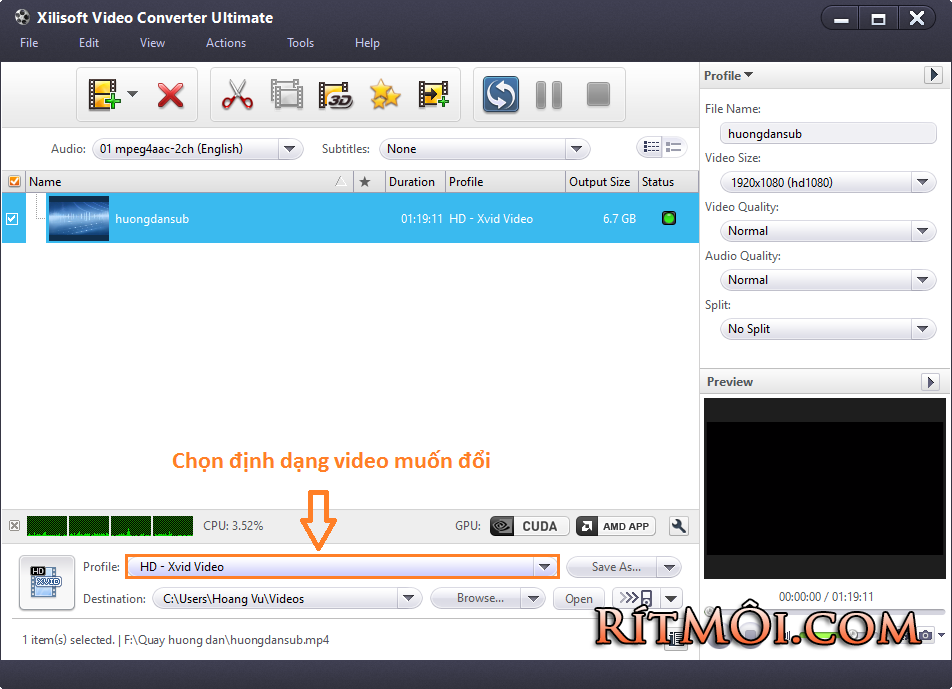
Task: Edit the File Name field huongdansub
Action: (x=828, y=134)
